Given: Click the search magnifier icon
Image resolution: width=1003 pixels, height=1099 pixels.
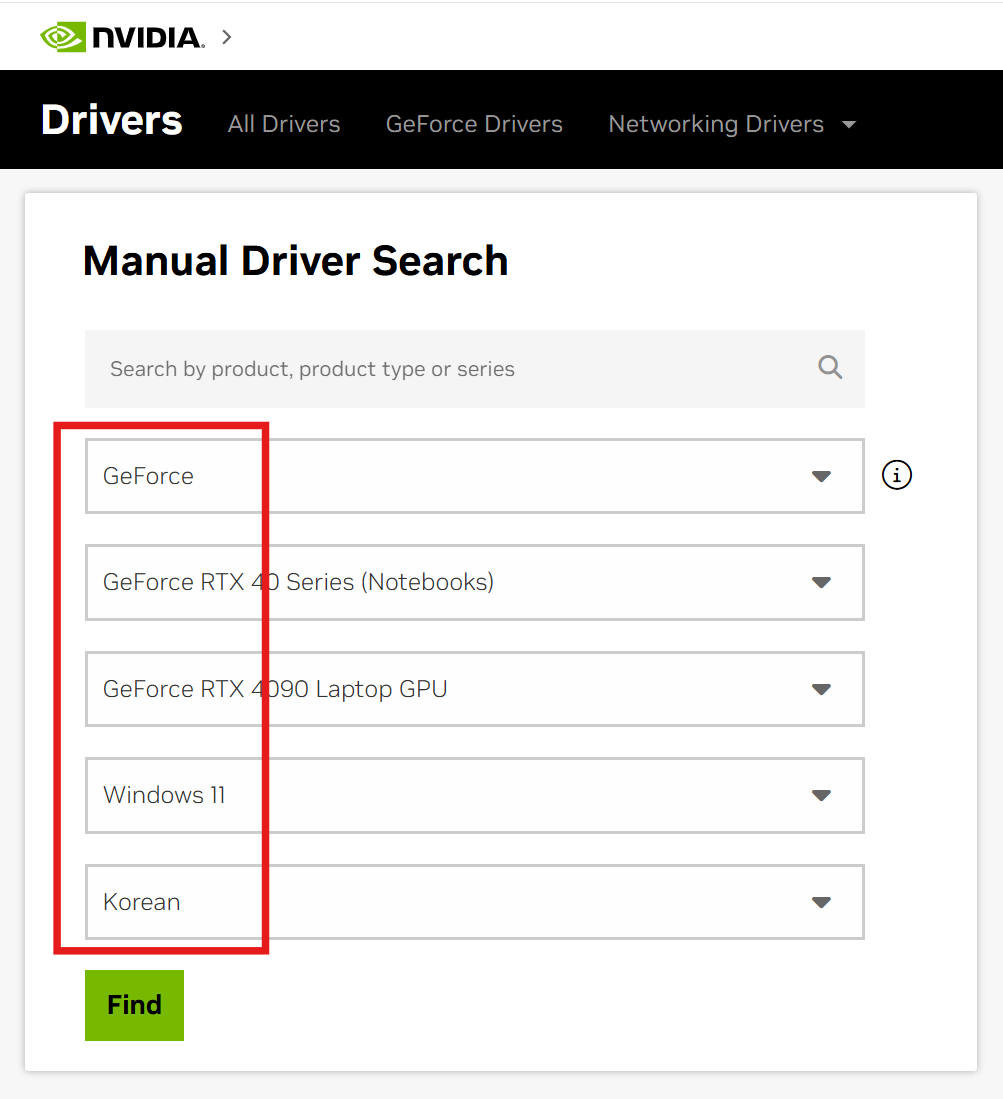Looking at the screenshot, I should coord(830,367).
